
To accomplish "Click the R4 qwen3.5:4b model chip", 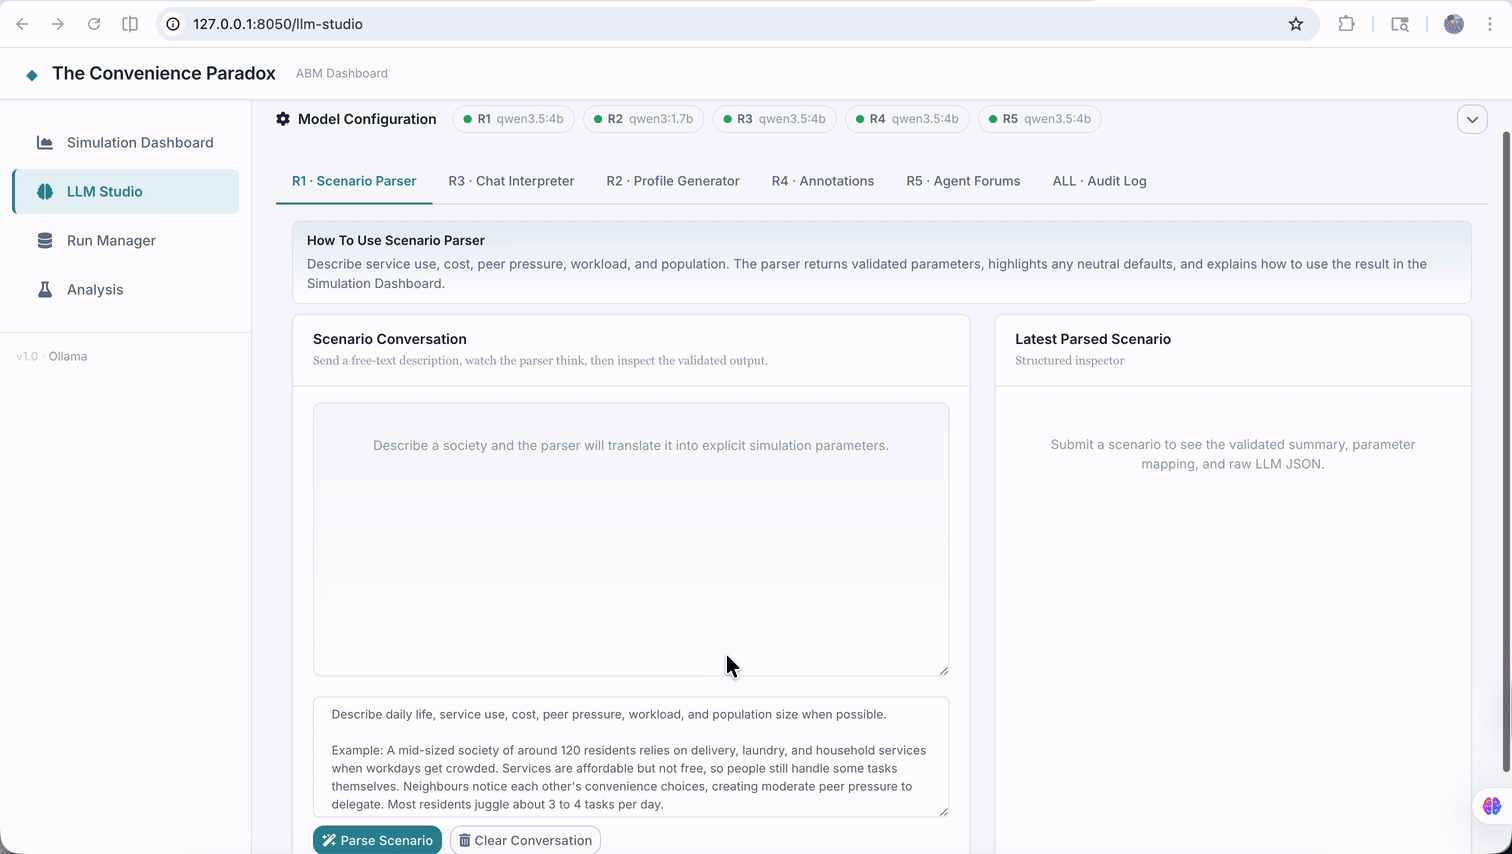I will [907, 119].
